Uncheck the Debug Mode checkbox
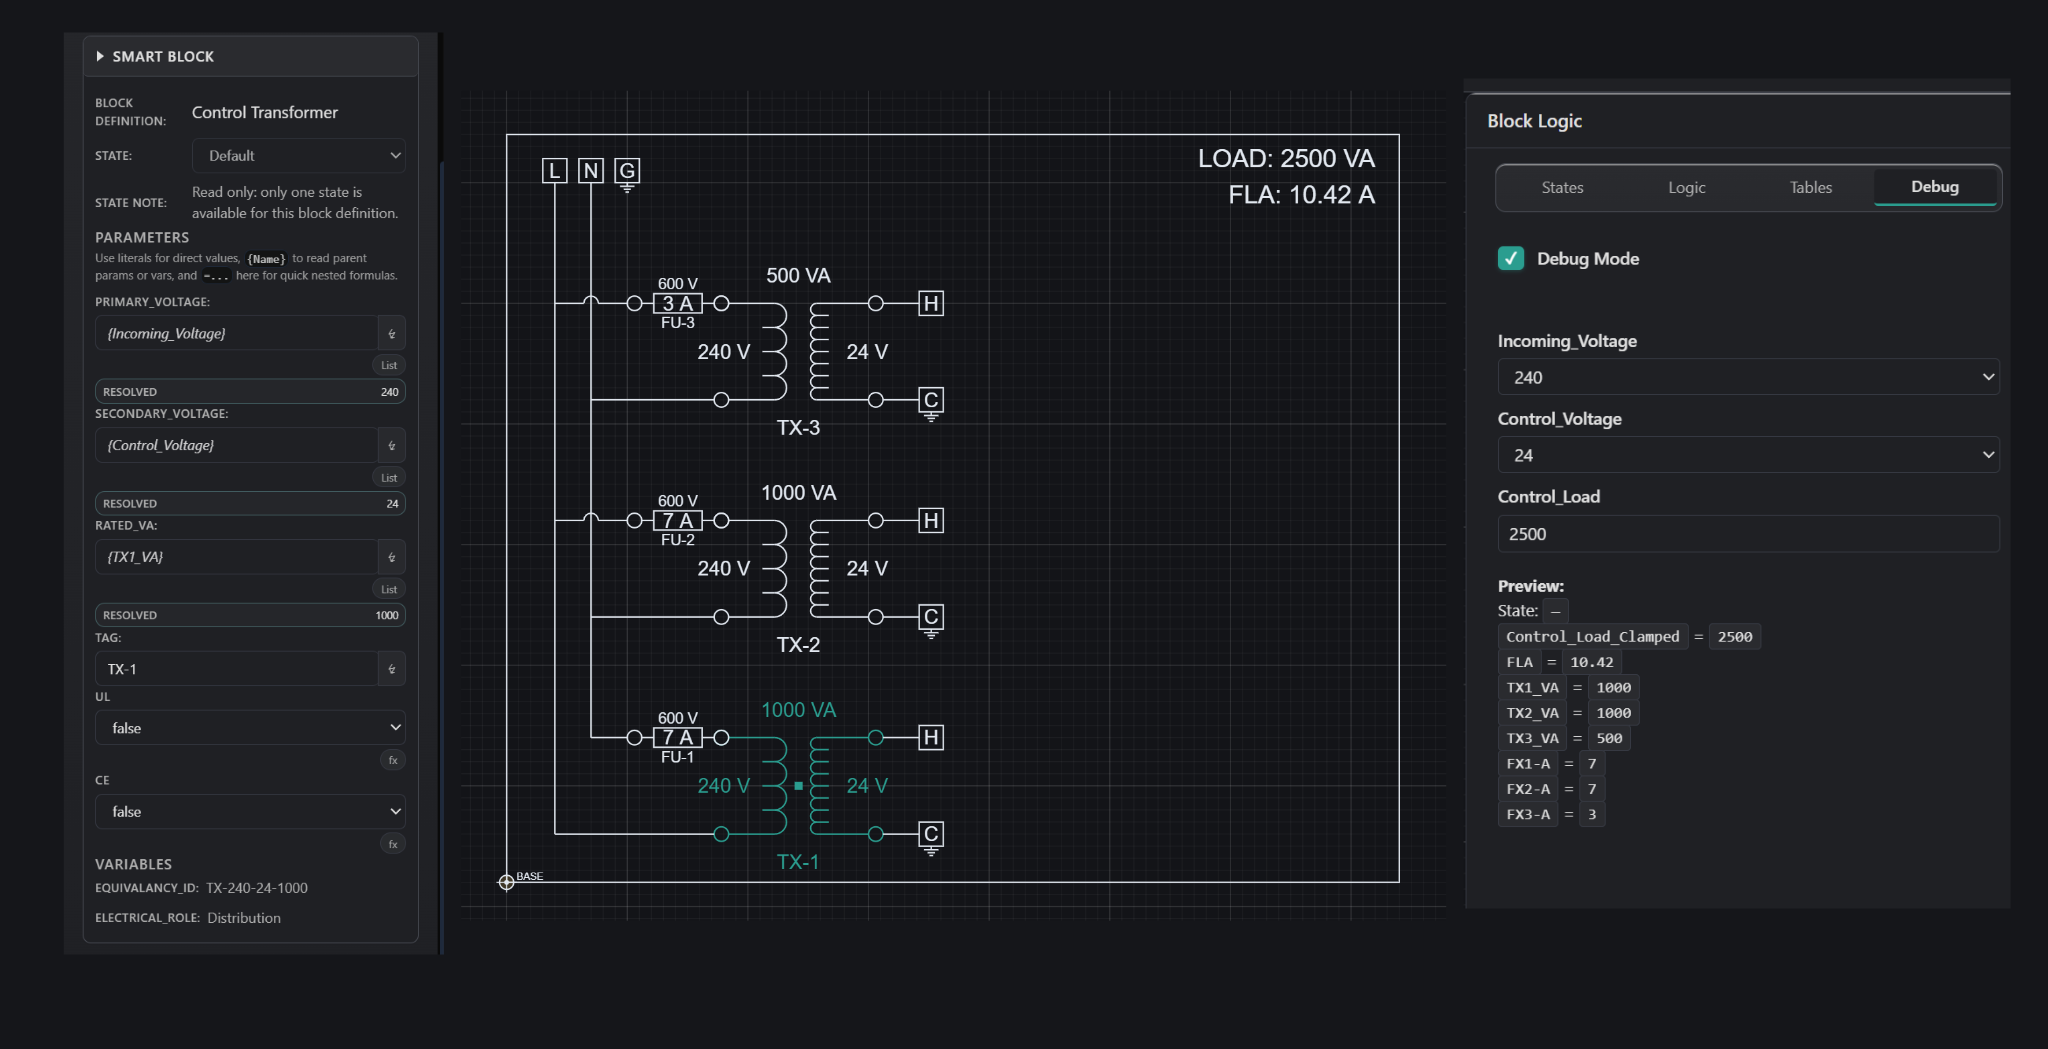 point(1511,259)
